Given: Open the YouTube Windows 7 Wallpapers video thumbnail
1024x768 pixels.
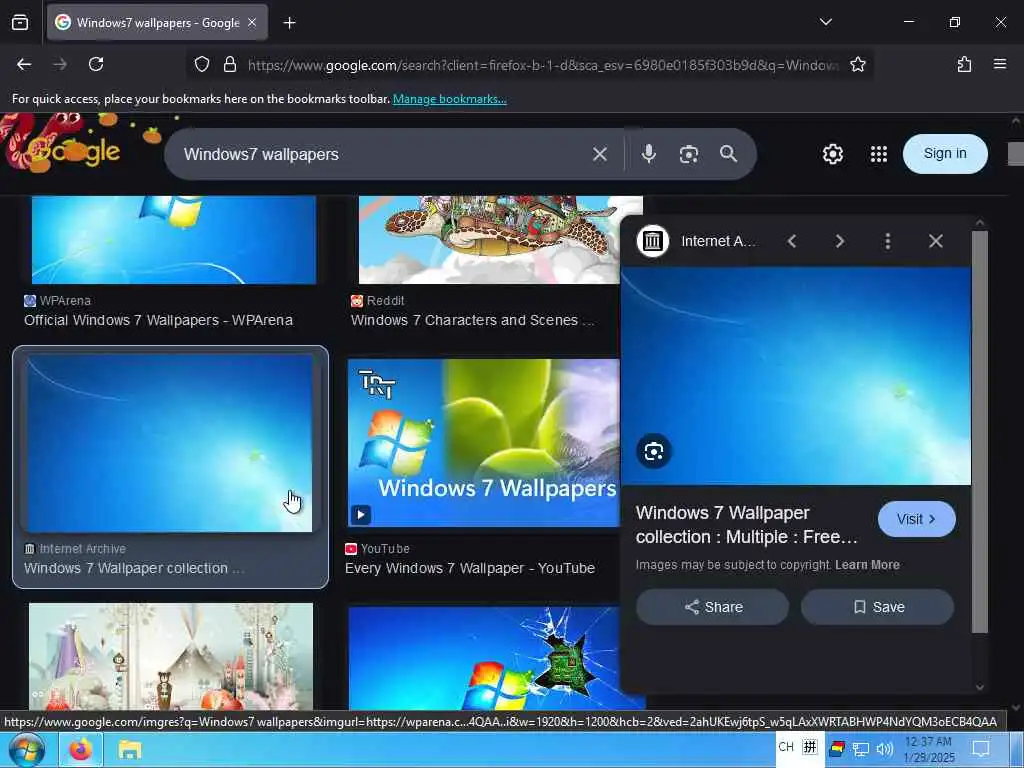Looking at the screenshot, I should pos(483,443).
